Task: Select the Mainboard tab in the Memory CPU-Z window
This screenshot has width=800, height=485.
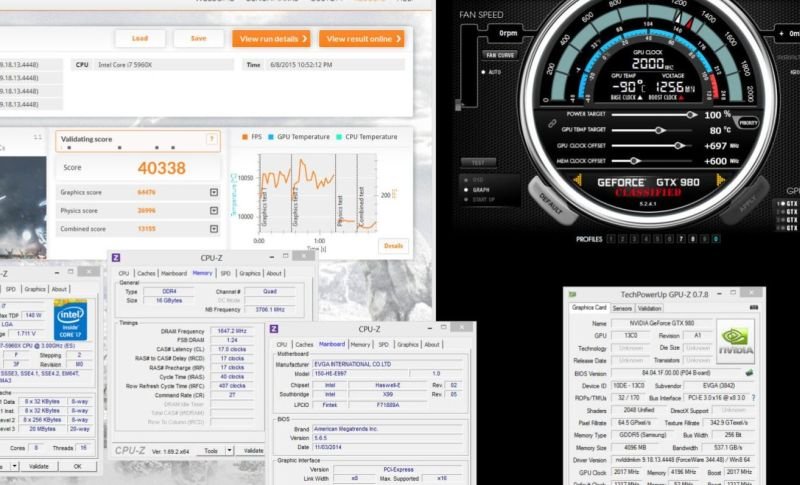Action: pyautogui.click(x=174, y=273)
